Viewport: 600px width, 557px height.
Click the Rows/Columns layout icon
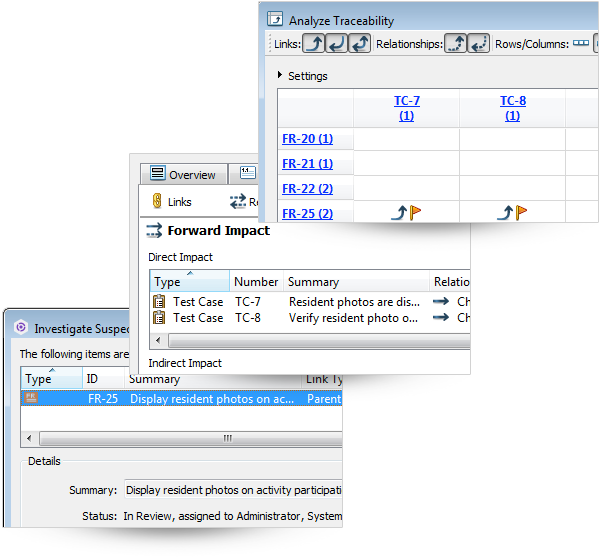pos(581,43)
